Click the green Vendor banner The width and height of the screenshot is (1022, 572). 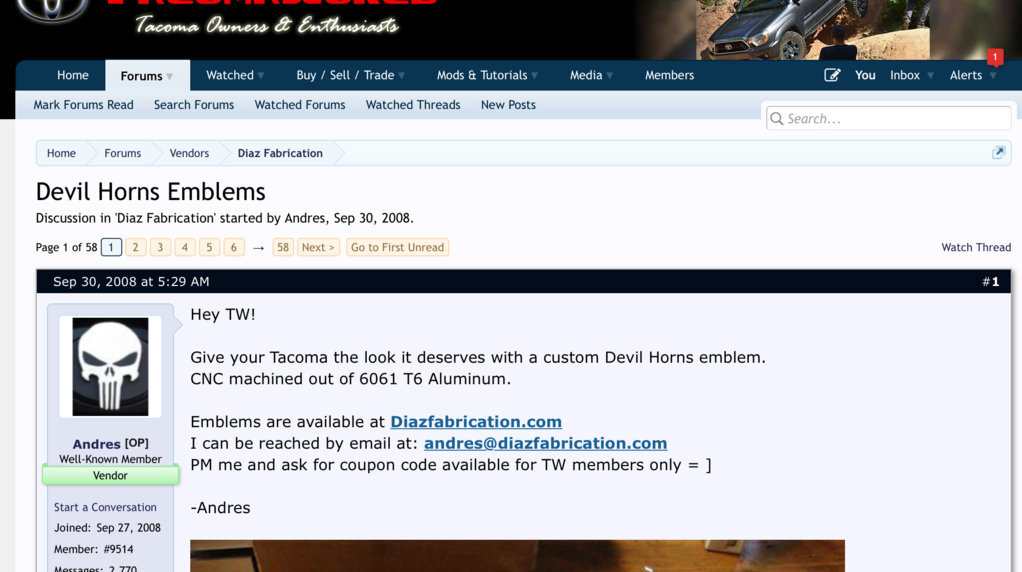(x=110, y=475)
